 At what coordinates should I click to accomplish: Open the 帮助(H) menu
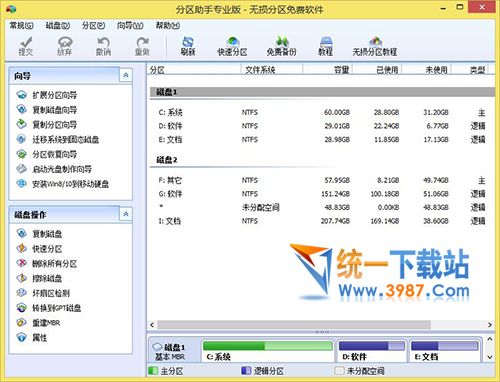click(168, 25)
